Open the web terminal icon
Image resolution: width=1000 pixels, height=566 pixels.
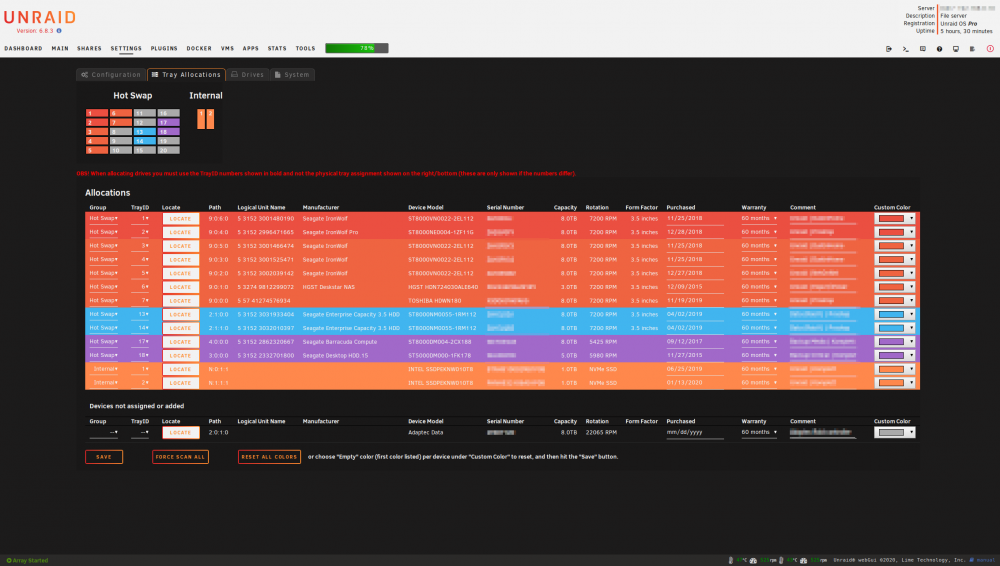pyautogui.click(x=906, y=48)
